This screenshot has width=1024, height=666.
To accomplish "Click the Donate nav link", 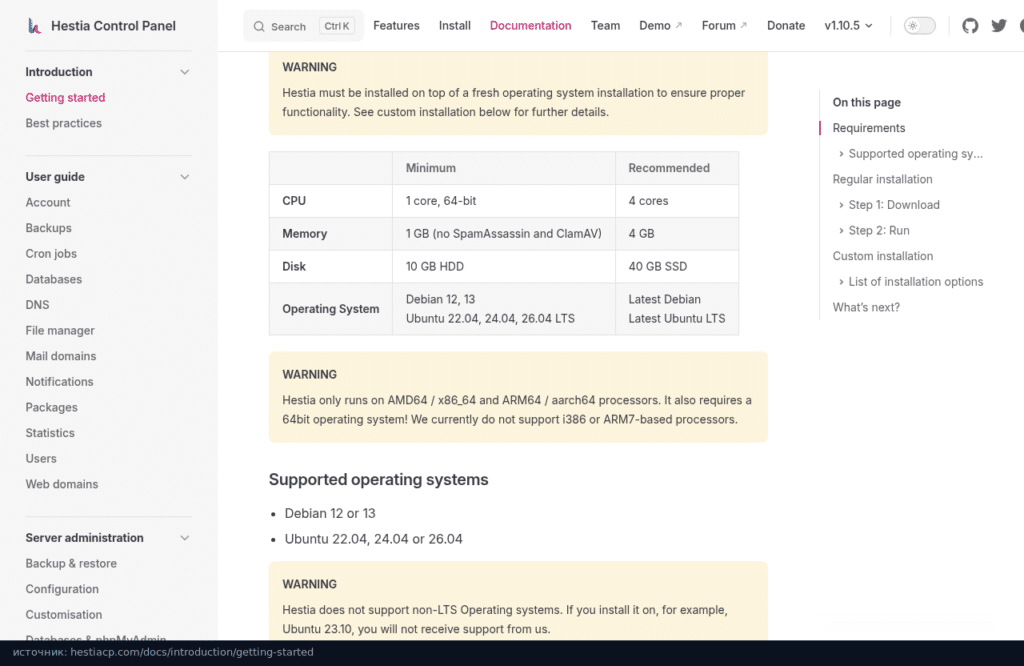I will pyautogui.click(x=786, y=25).
